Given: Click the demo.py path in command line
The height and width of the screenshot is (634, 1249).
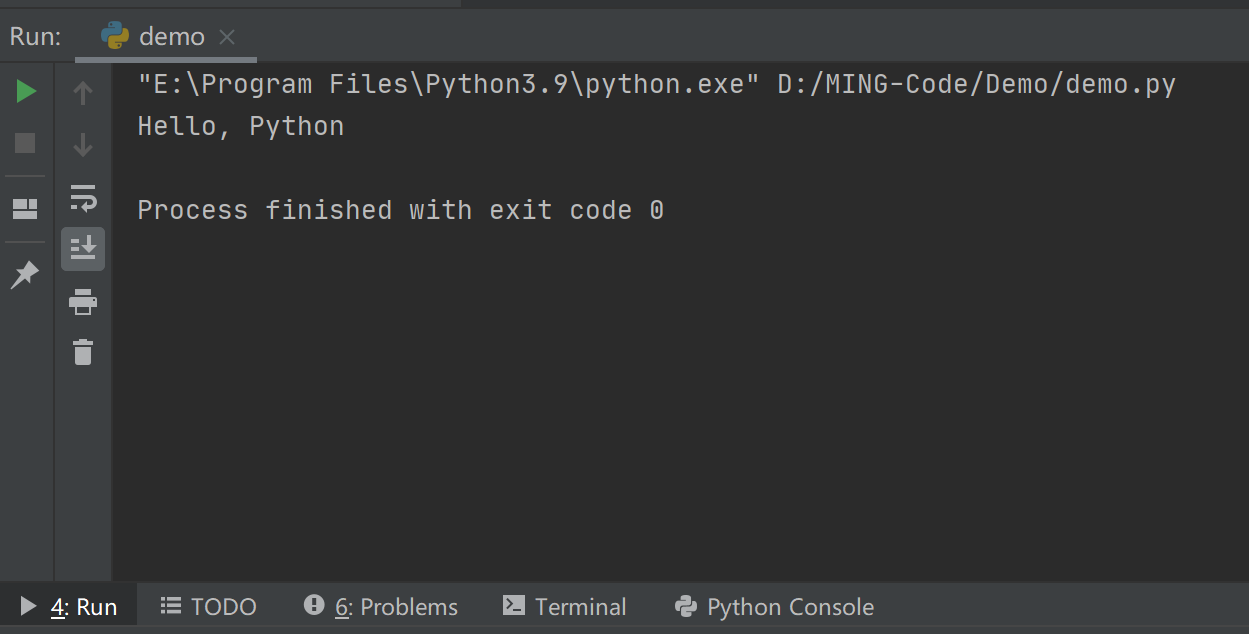Looking at the screenshot, I should click(976, 85).
